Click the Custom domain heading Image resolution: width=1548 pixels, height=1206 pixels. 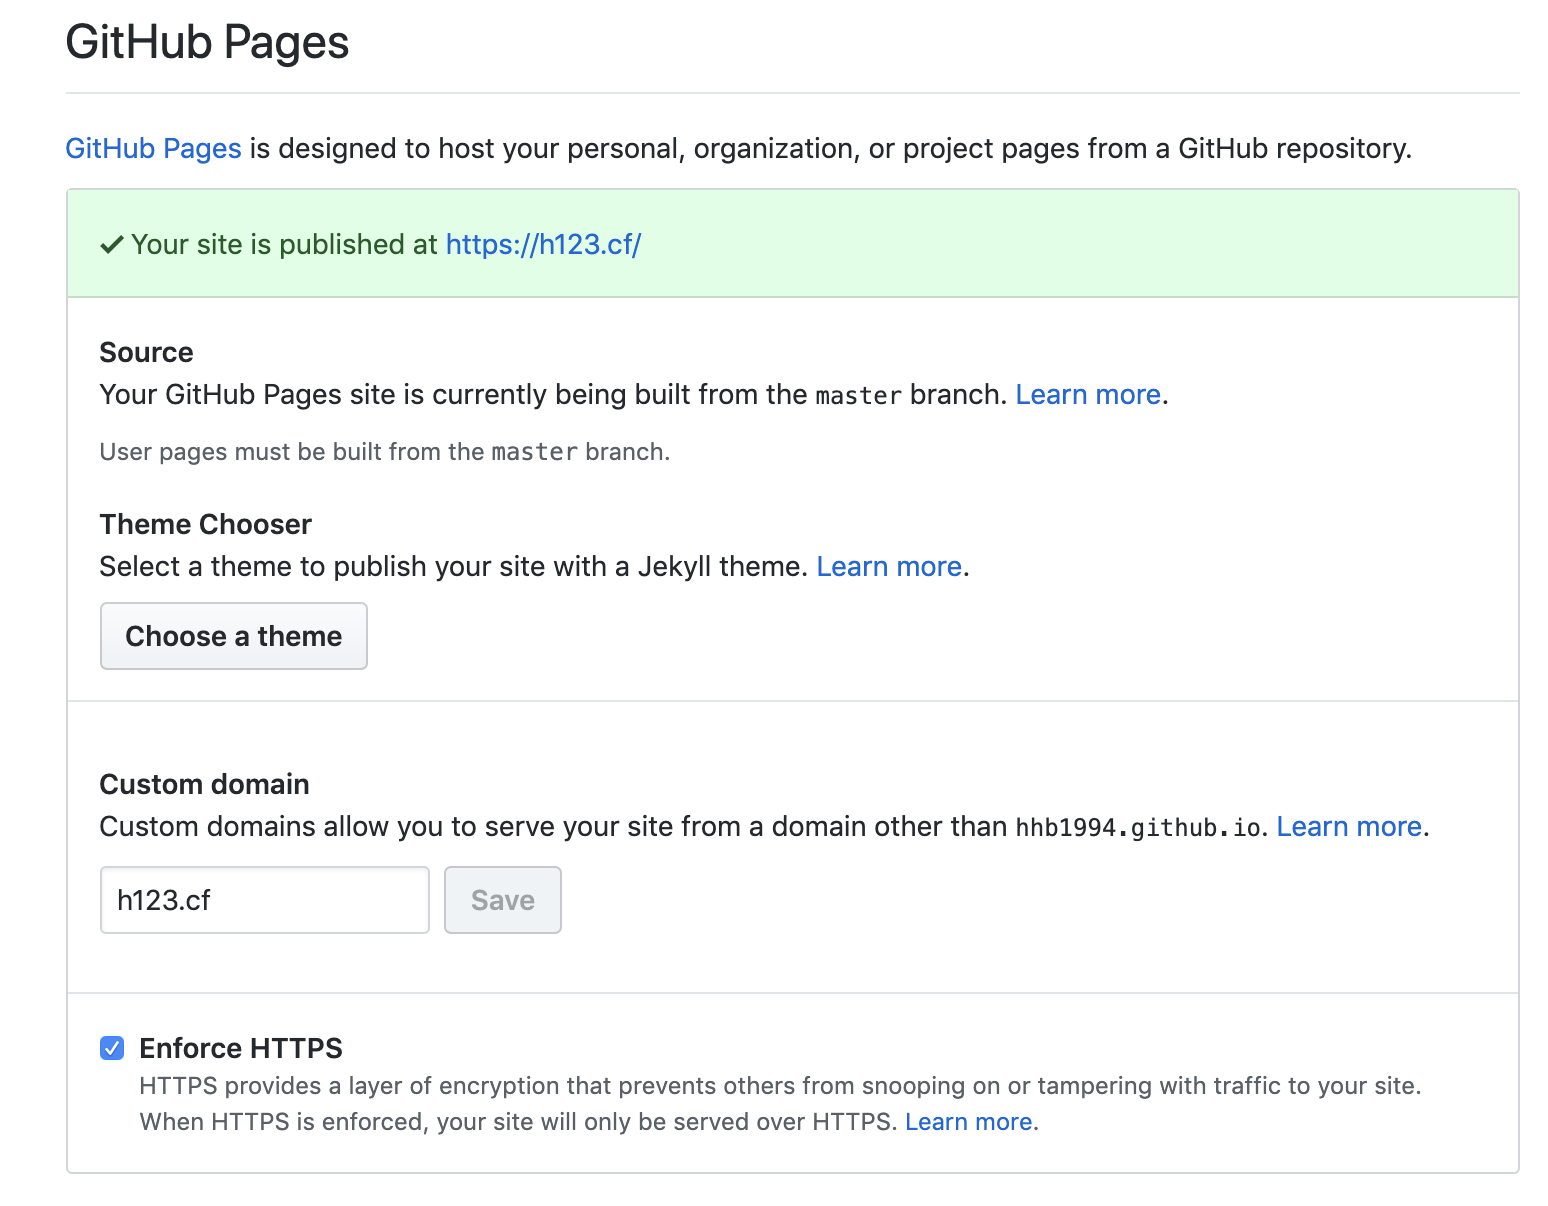click(x=205, y=785)
